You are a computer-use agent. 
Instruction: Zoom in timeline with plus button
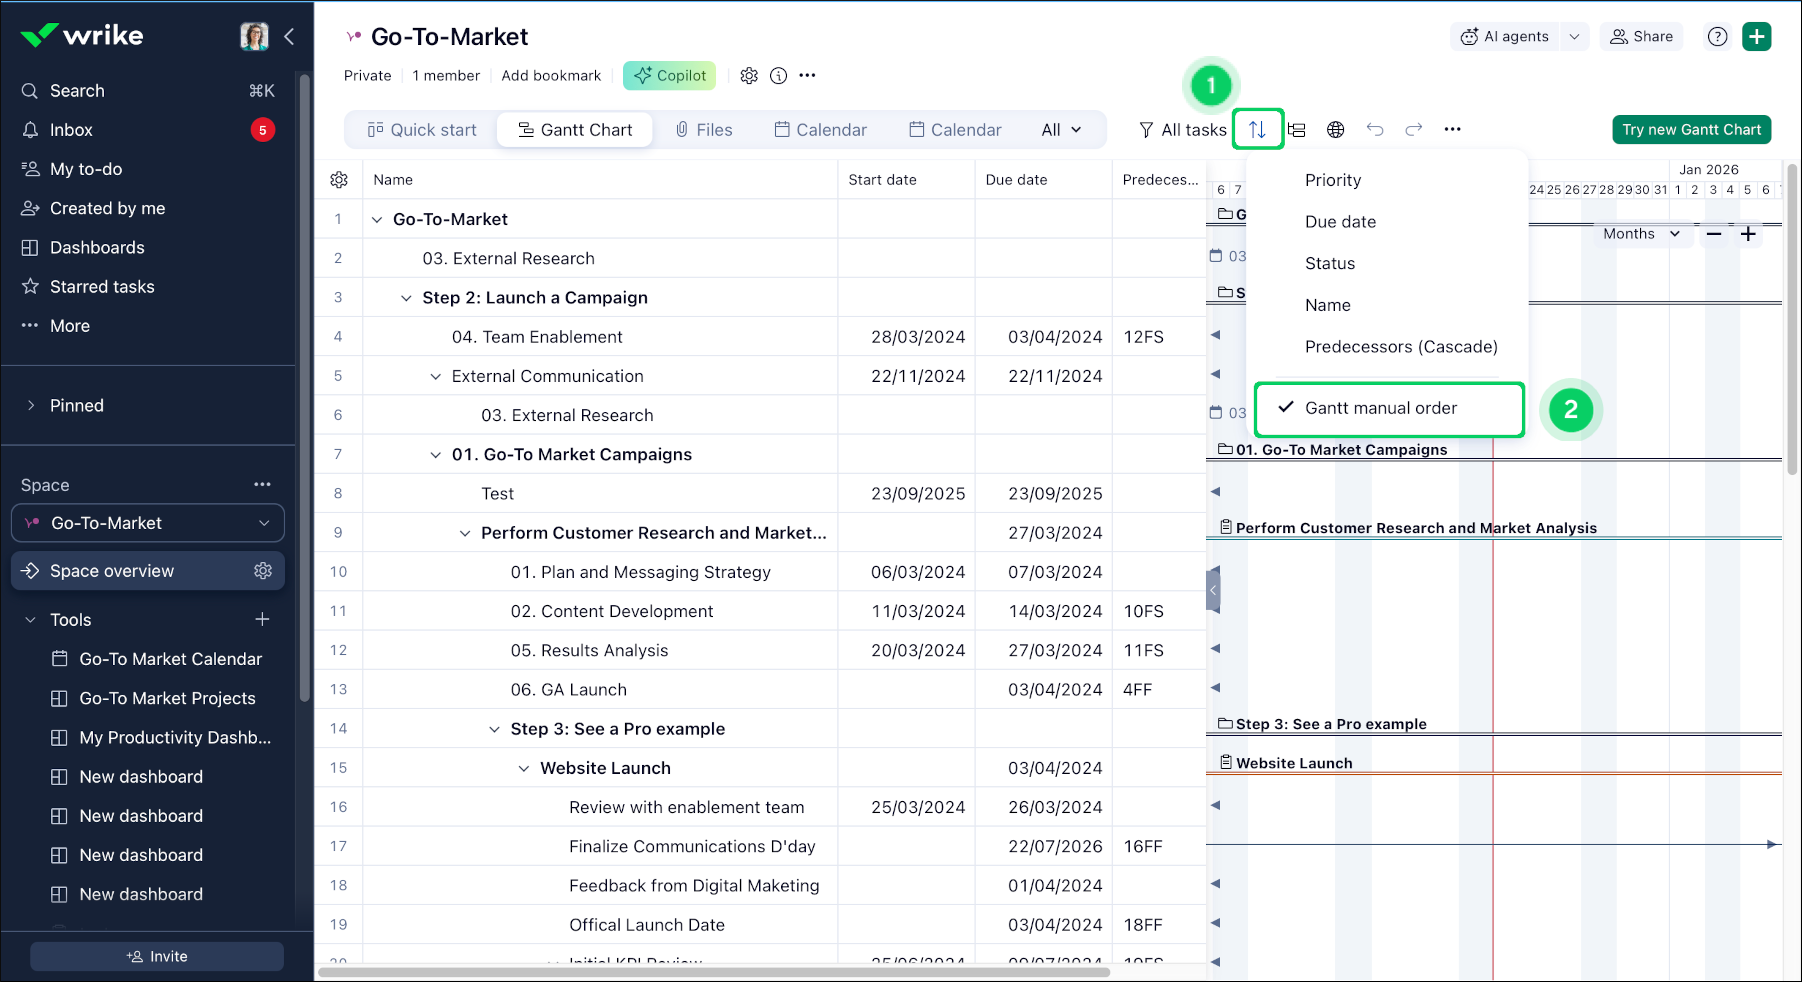pos(1748,234)
